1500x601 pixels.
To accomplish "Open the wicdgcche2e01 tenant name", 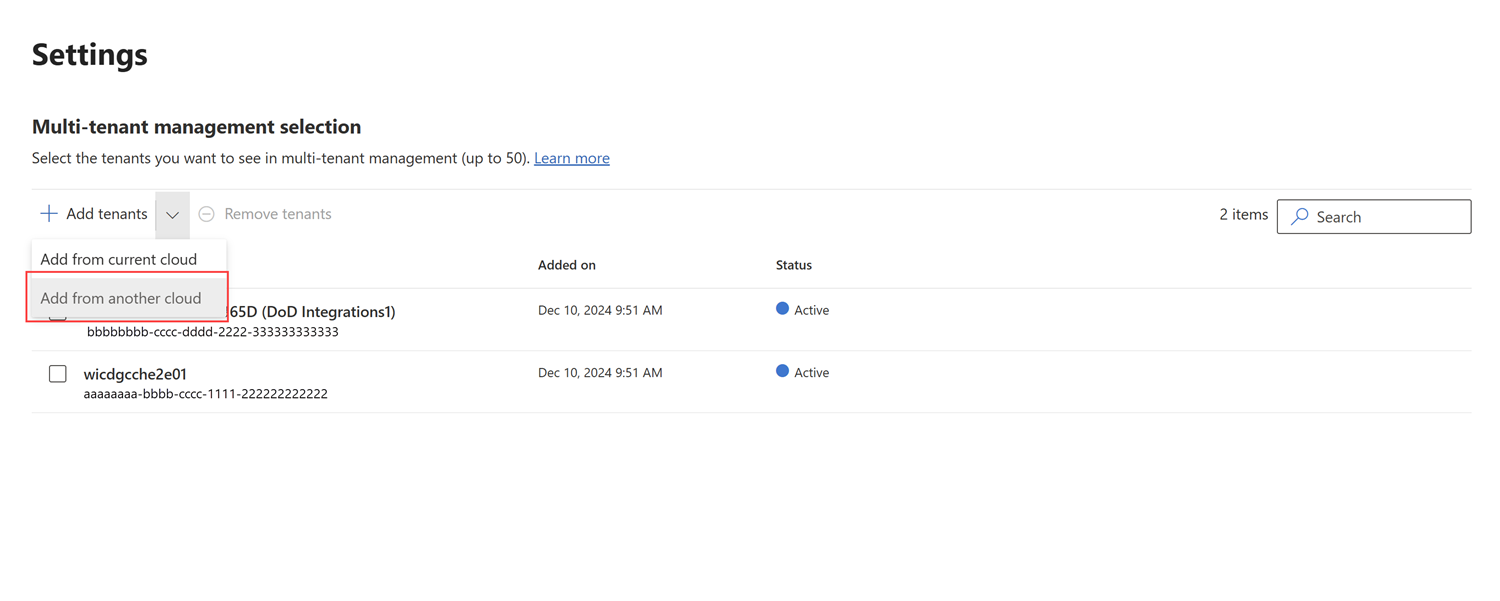I will click(135, 374).
